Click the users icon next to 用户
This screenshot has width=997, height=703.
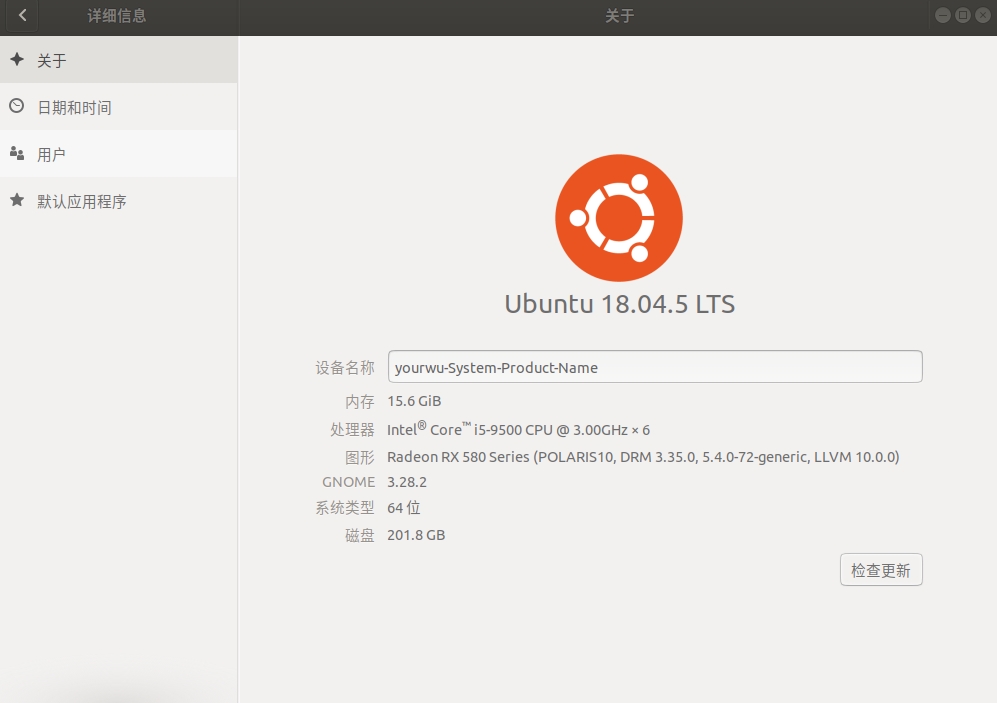click(x=16, y=154)
